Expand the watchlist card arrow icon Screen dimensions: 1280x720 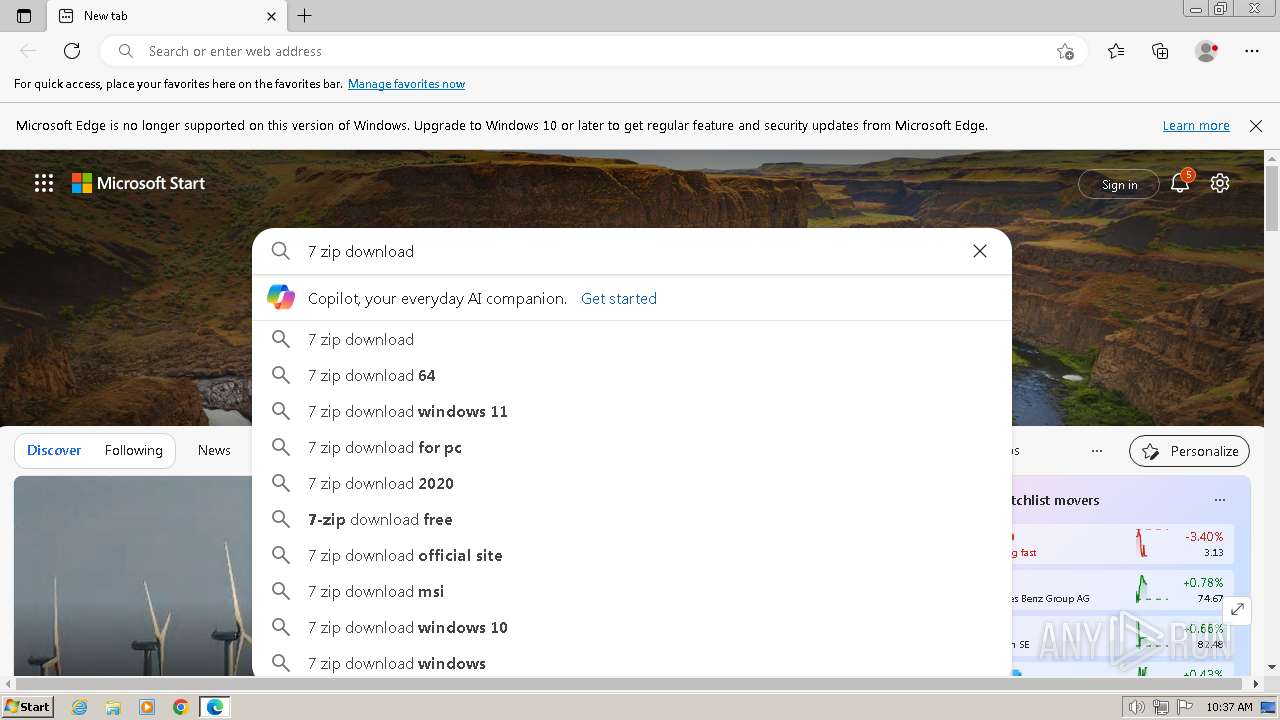(1237, 609)
